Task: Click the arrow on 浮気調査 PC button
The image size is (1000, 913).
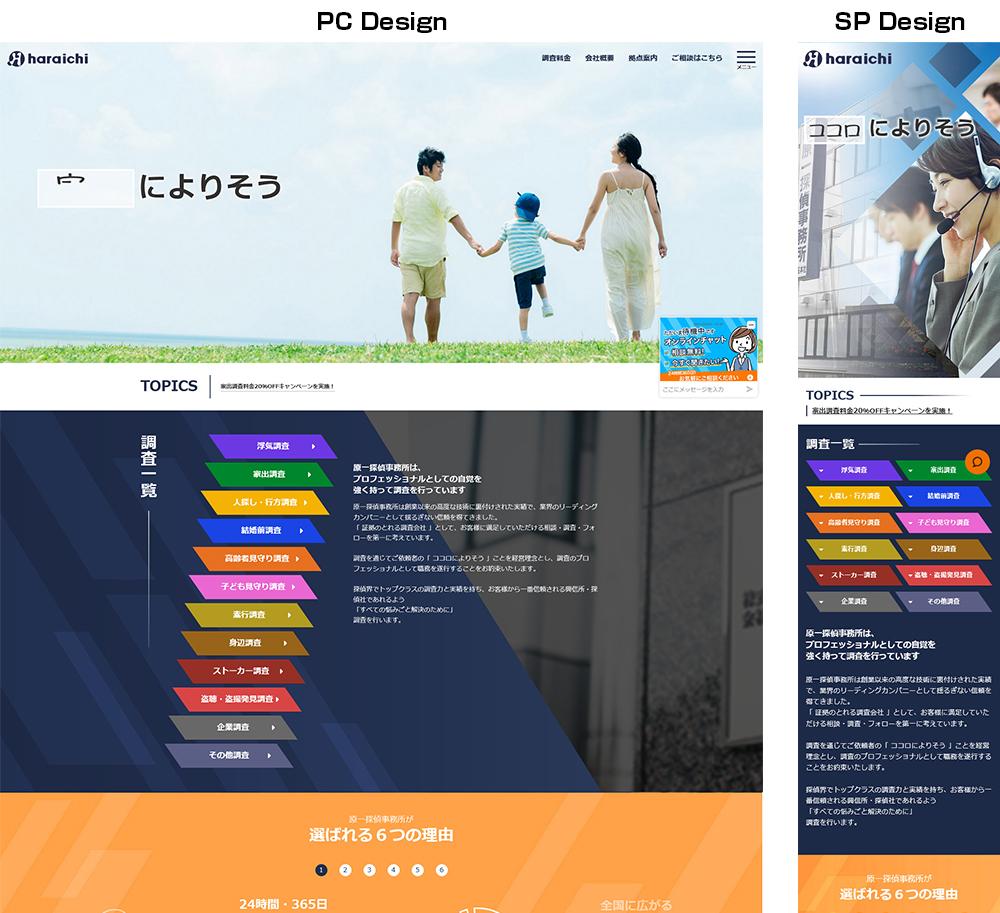Action: tap(316, 446)
